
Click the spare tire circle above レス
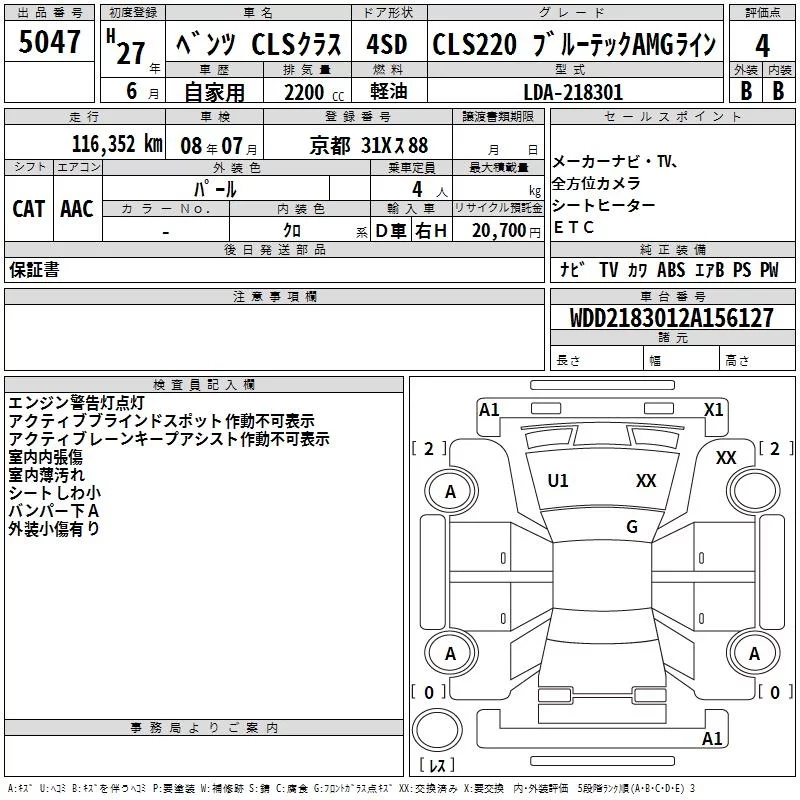[437, 730]
